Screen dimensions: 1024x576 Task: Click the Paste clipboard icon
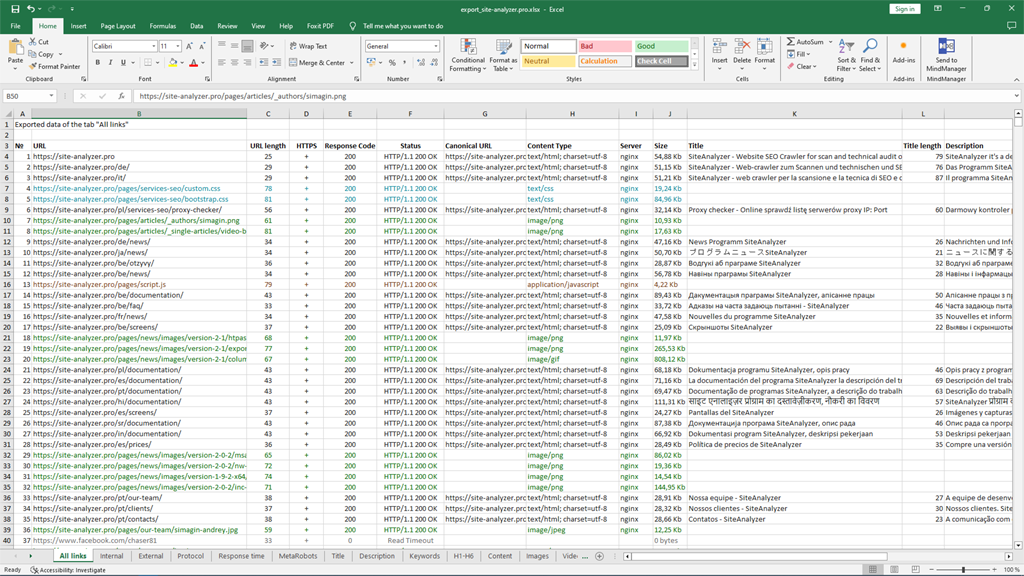15,48
